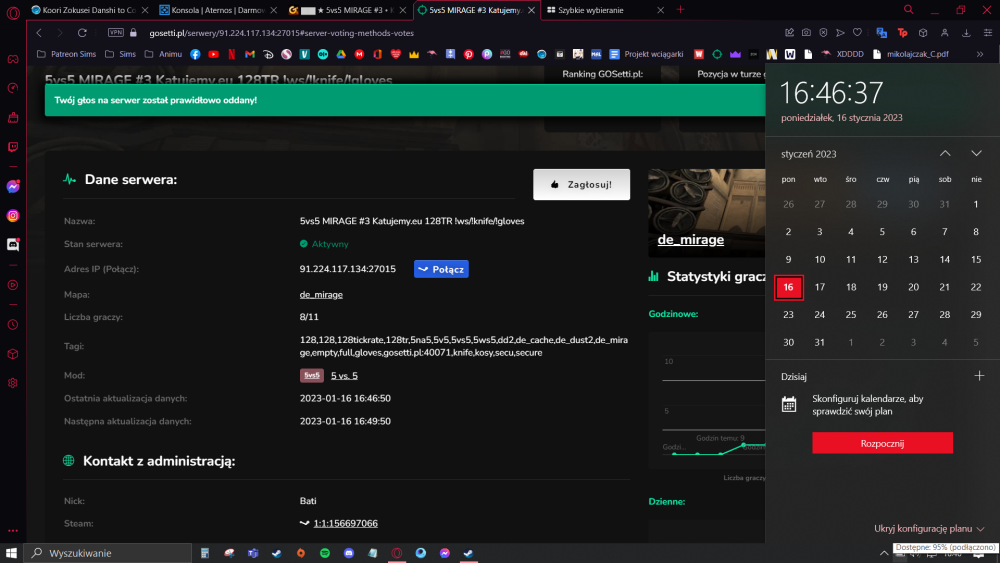Open 'XDDDD' bookmark
The image size is (1000, 563).
click(842, 54)
